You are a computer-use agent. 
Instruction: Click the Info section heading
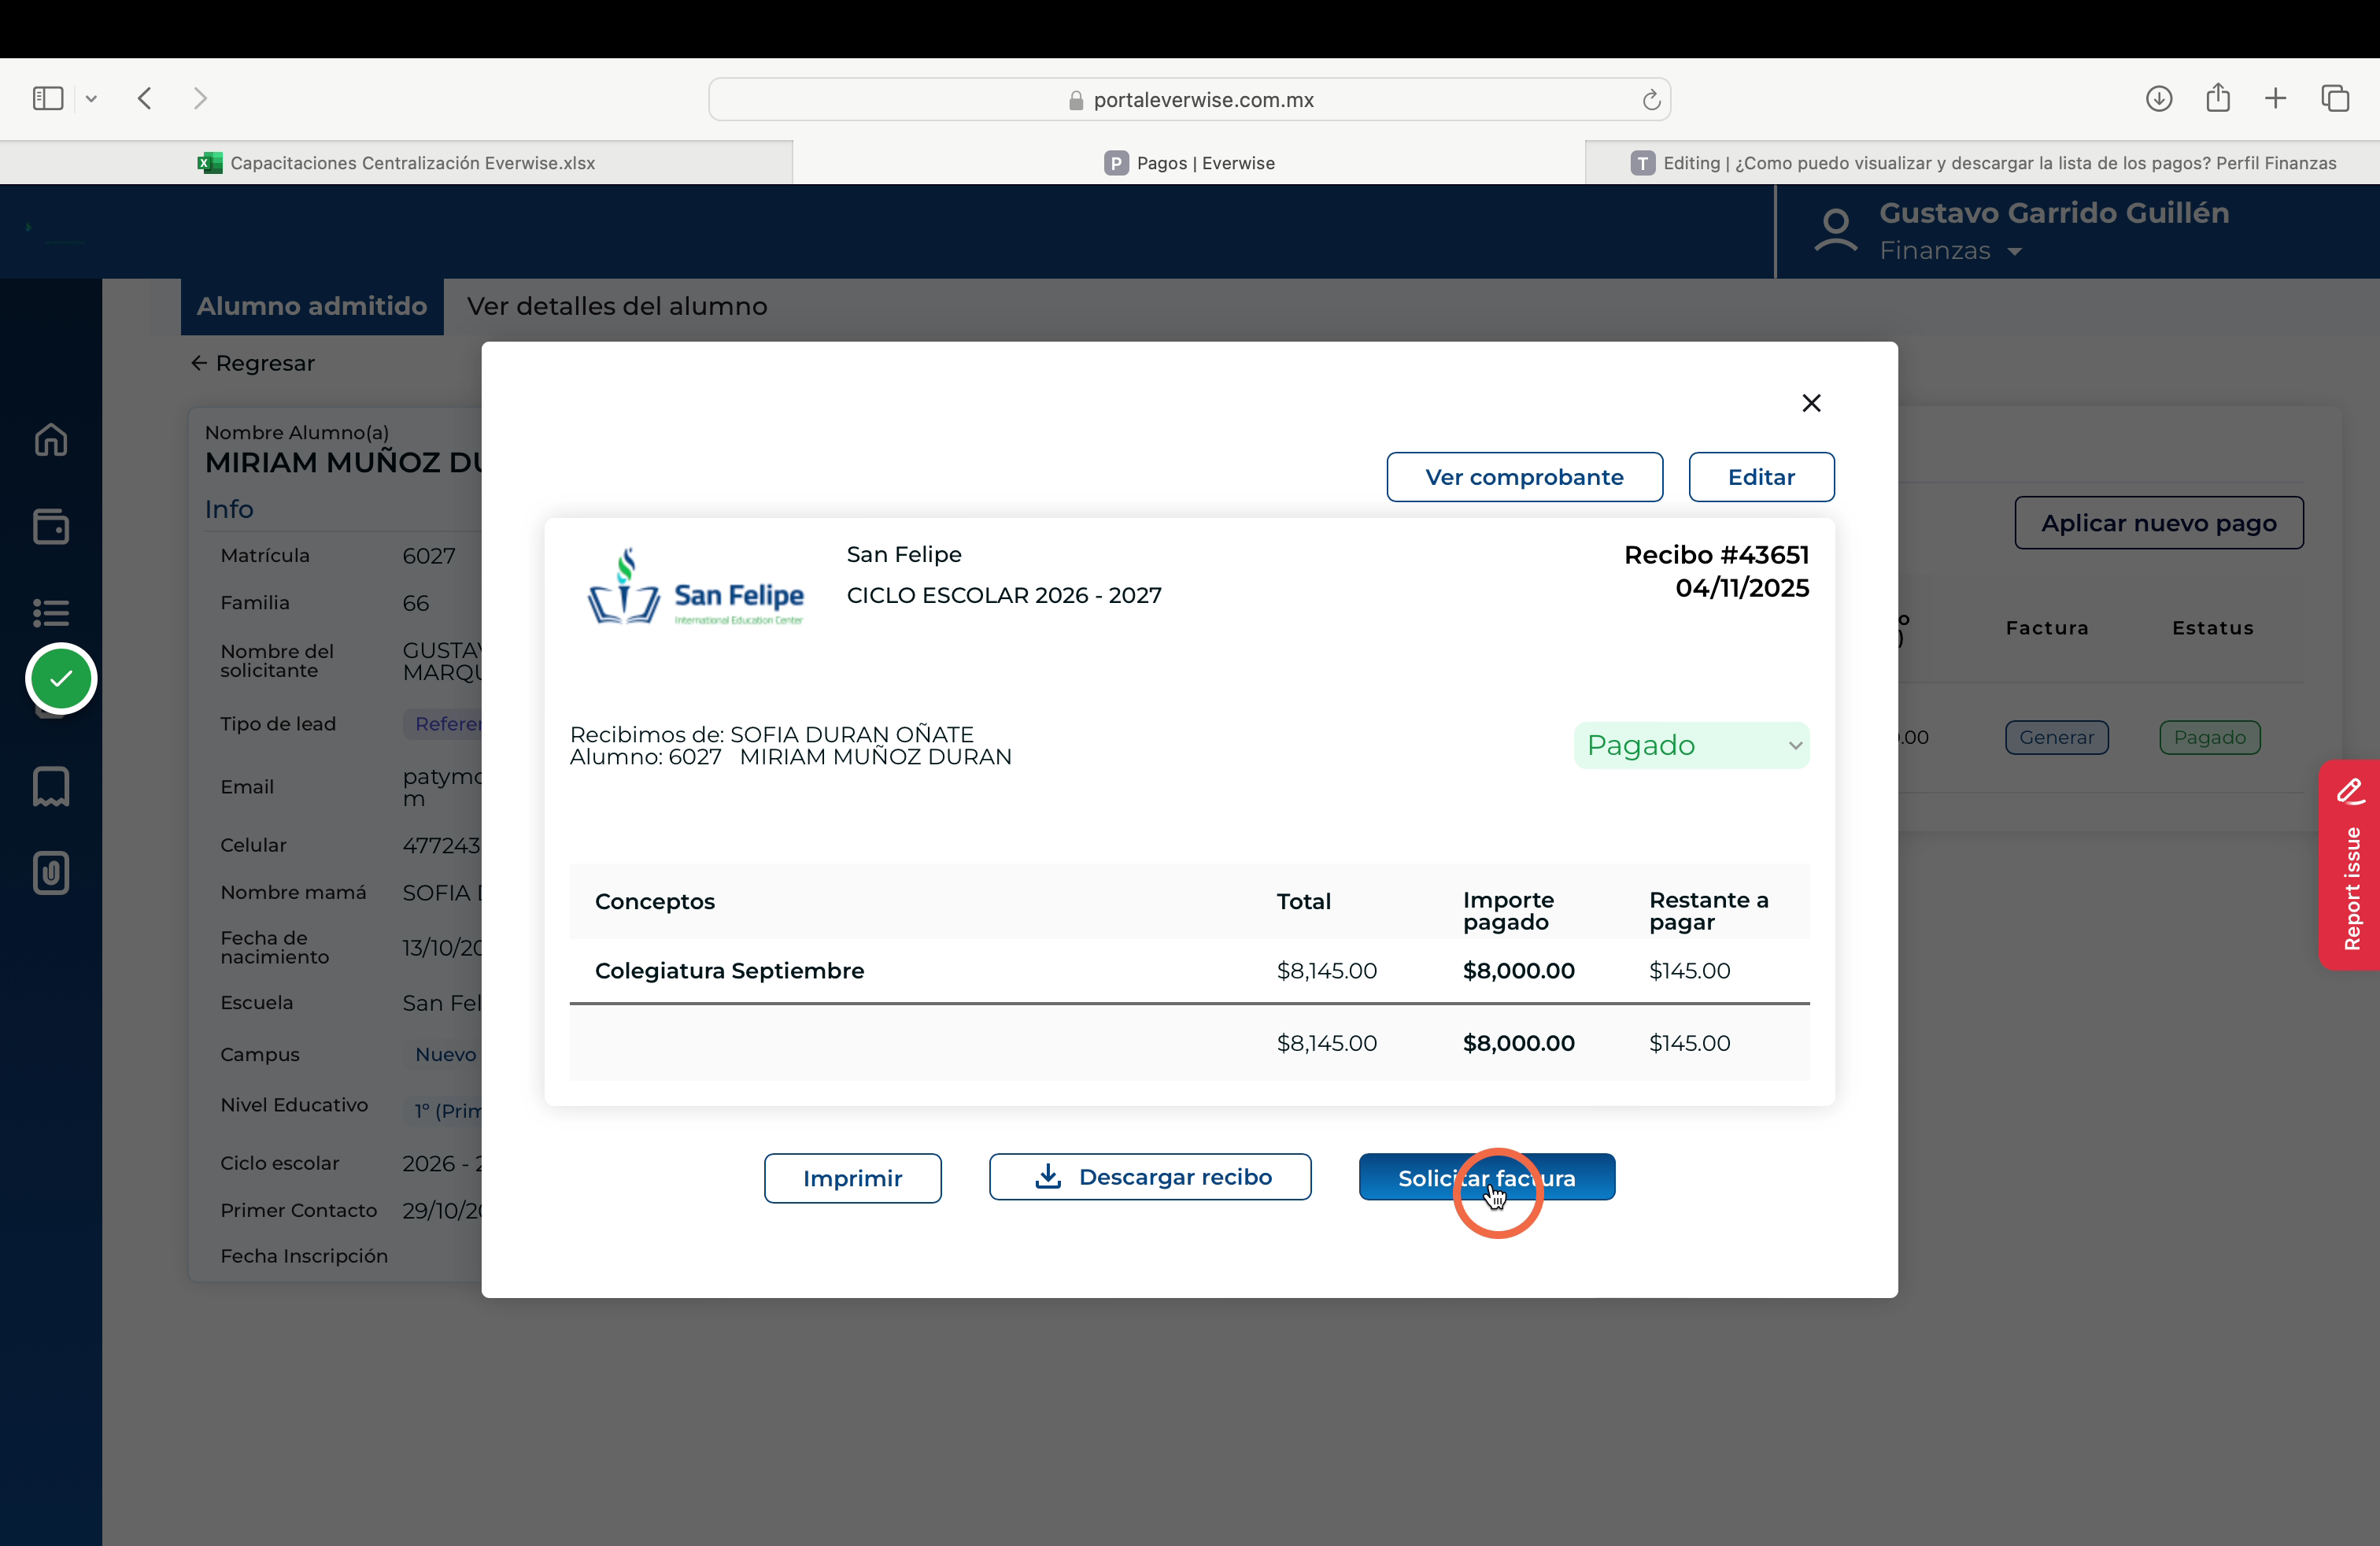tap(229, 509)
